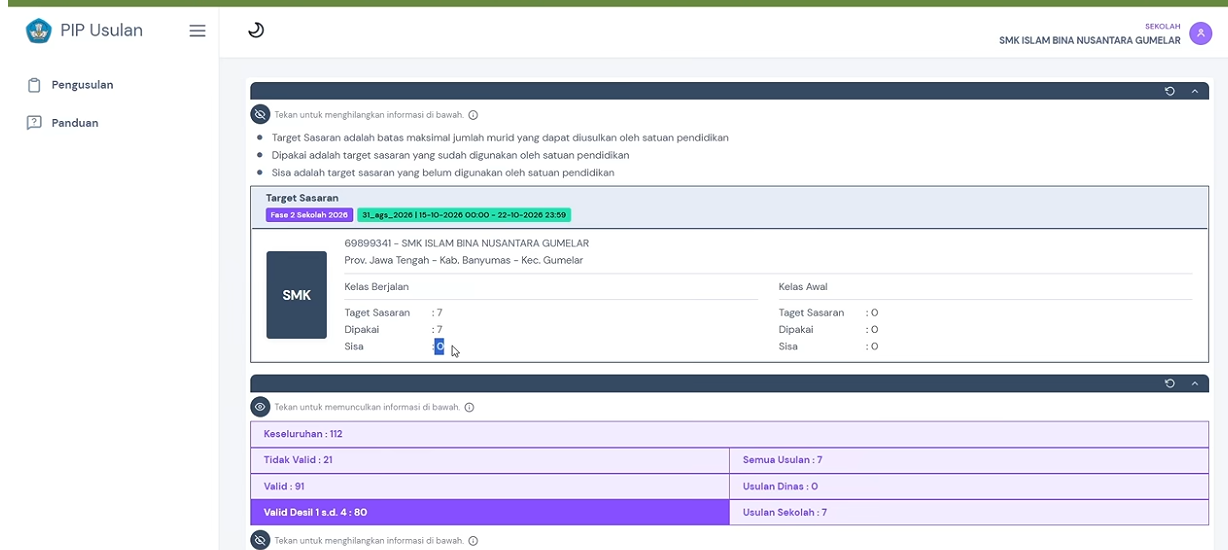Click the green '31_ags_2026' date range badge
Viewport: 1228px width, 550px height.
[x=464, y=214]
